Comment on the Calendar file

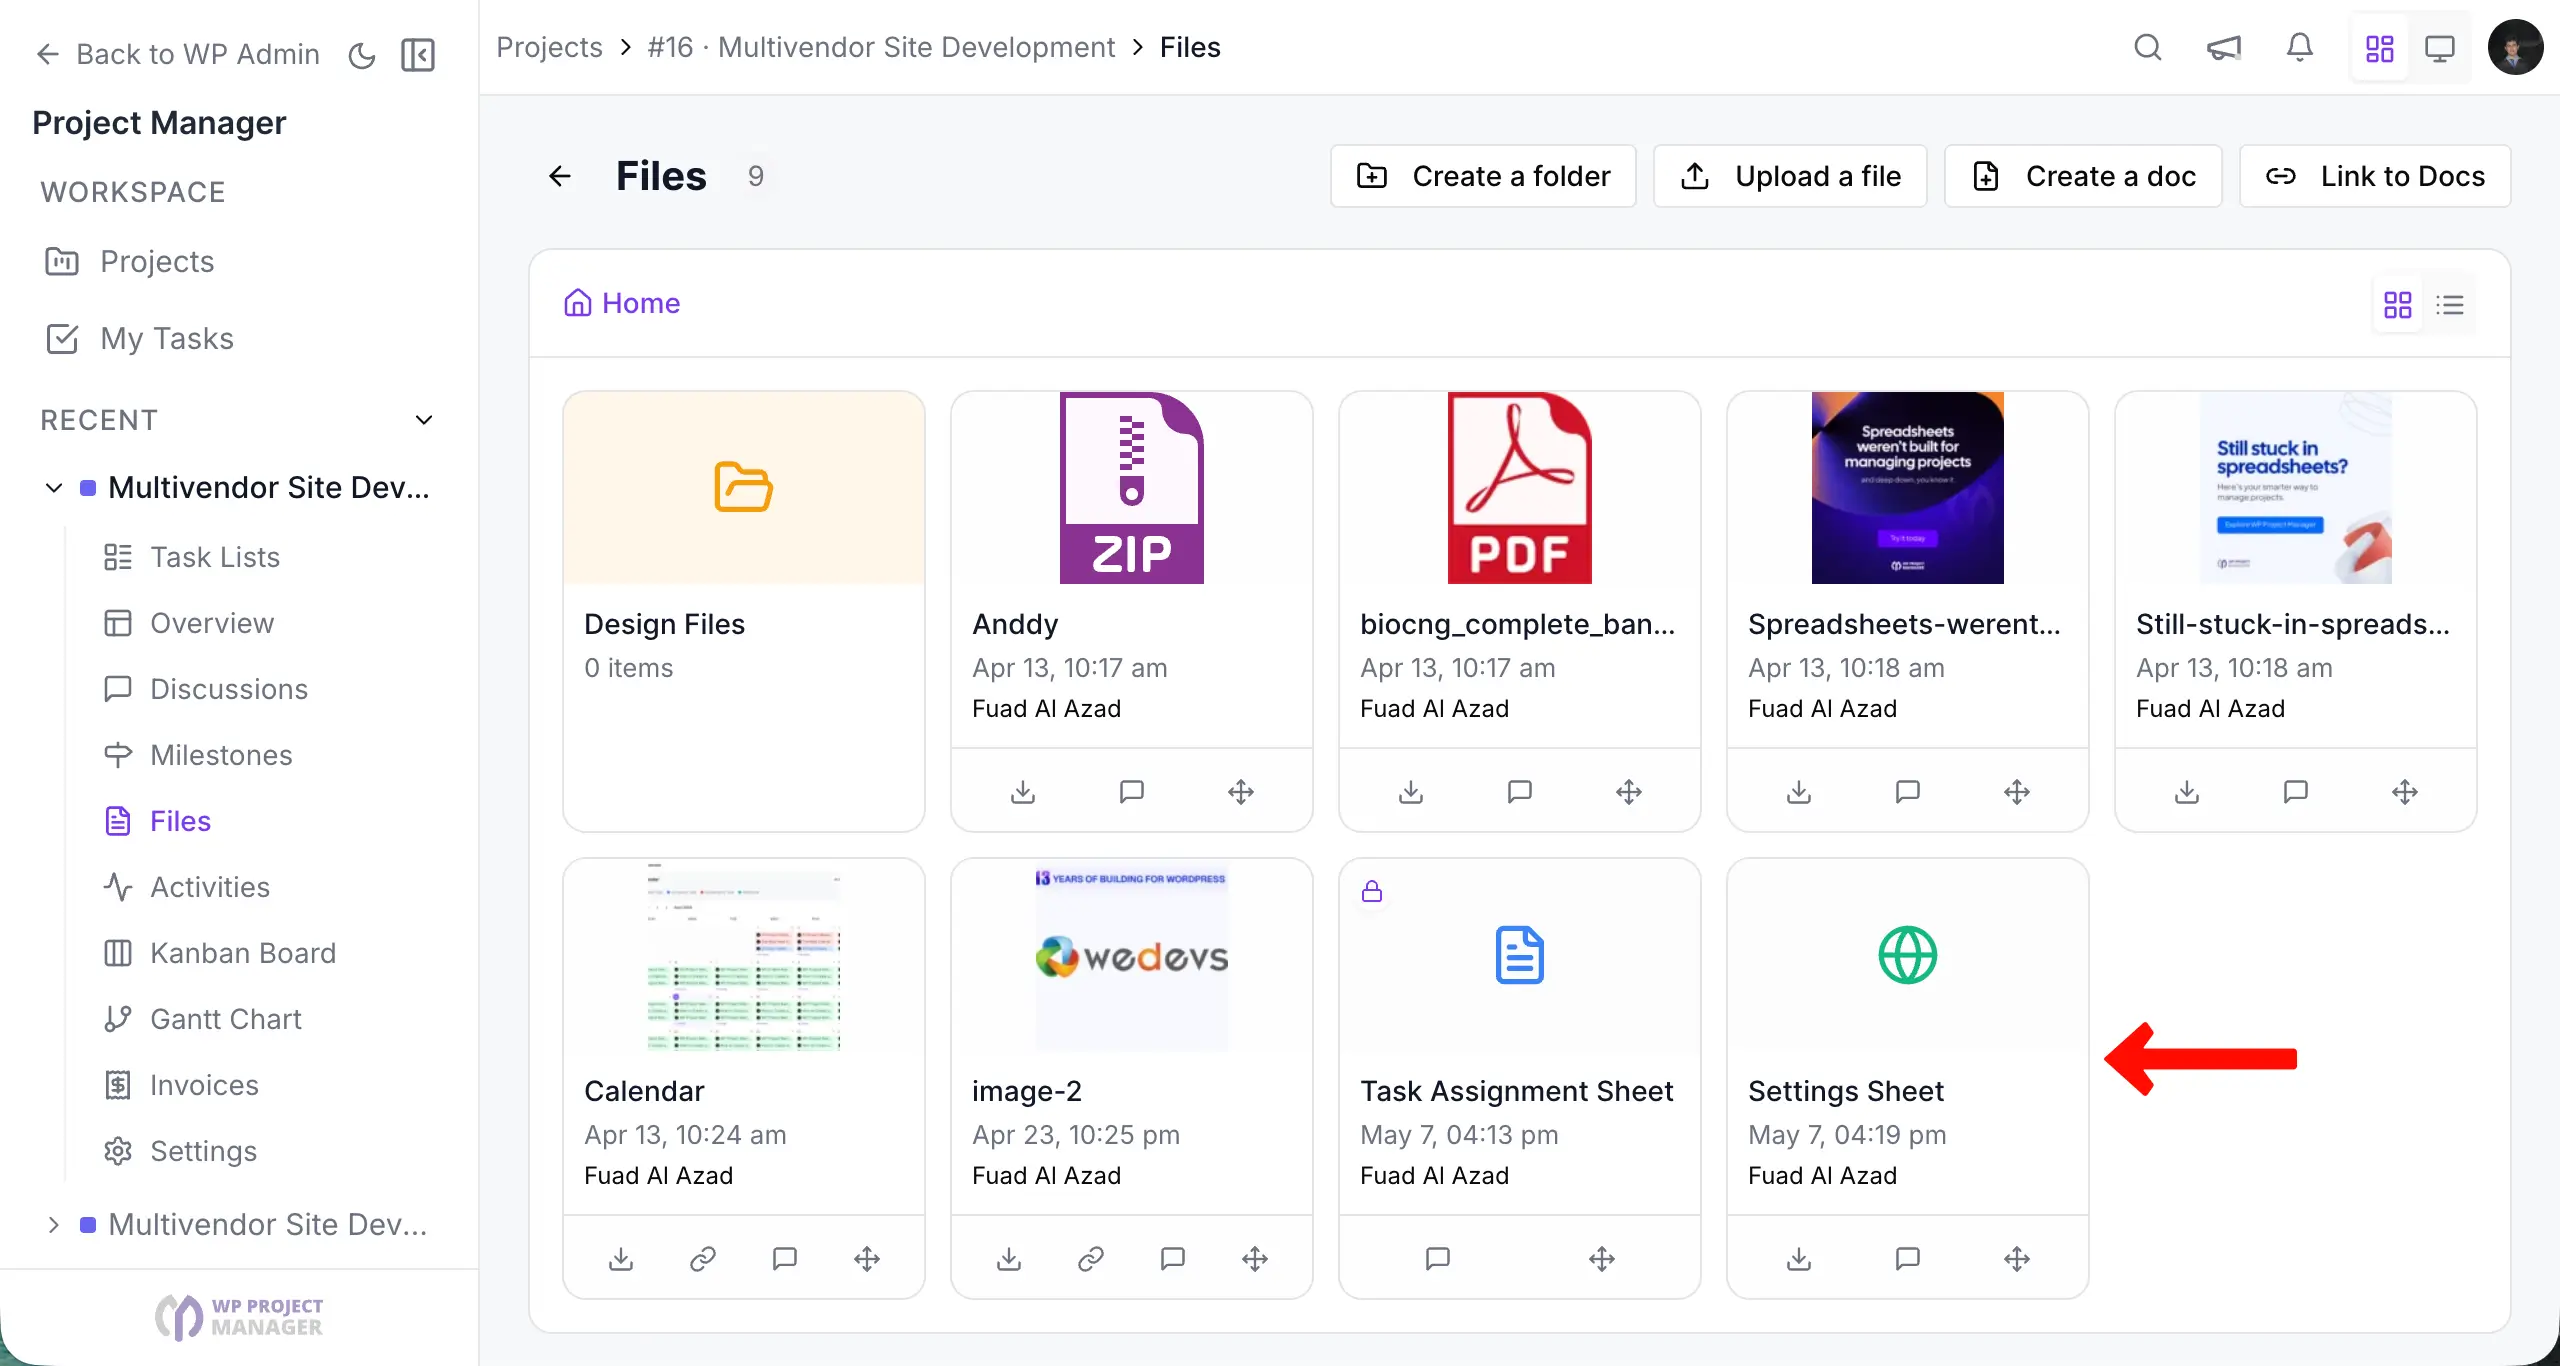(x=785, y=1259)
